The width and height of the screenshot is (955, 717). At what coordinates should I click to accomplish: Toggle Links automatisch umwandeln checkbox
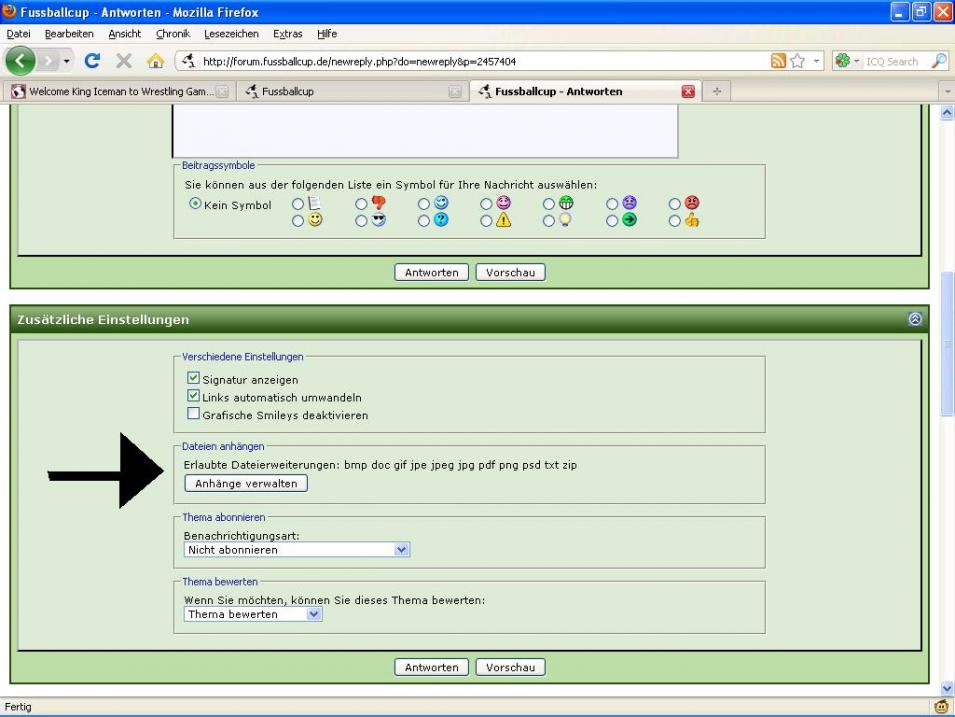(194, 396)
